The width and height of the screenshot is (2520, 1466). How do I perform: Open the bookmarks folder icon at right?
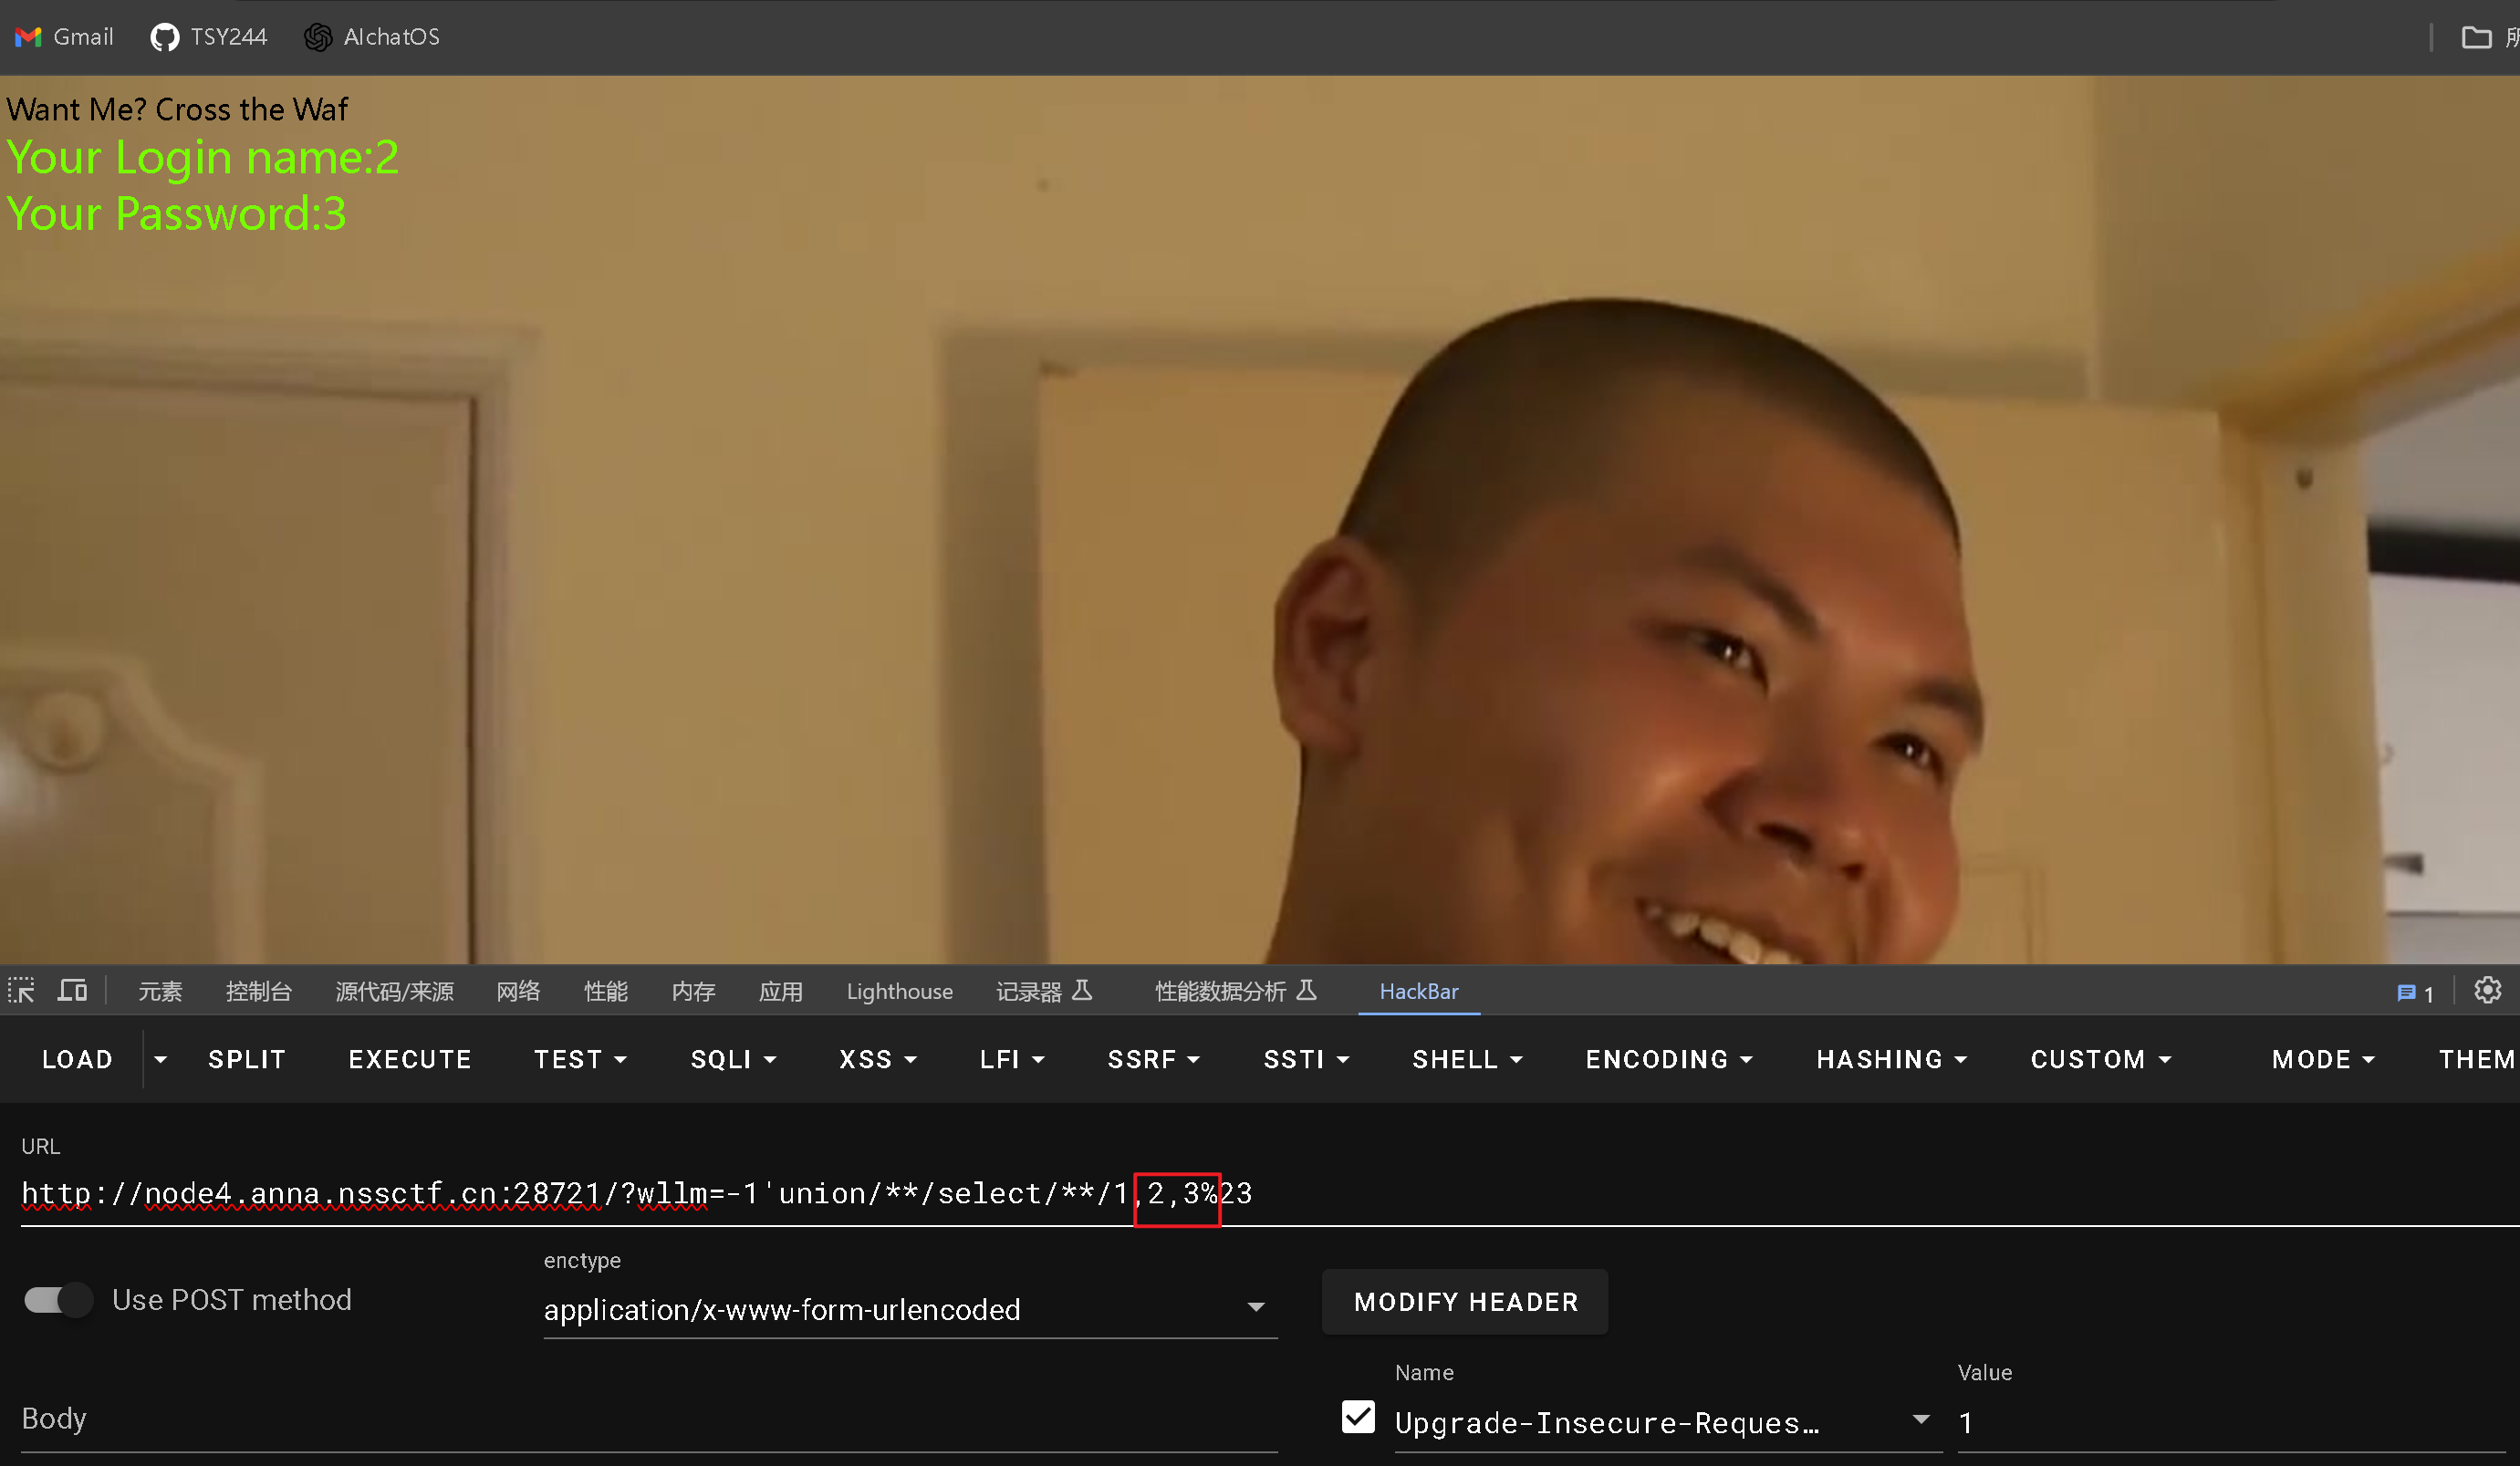coord(2476,38)
